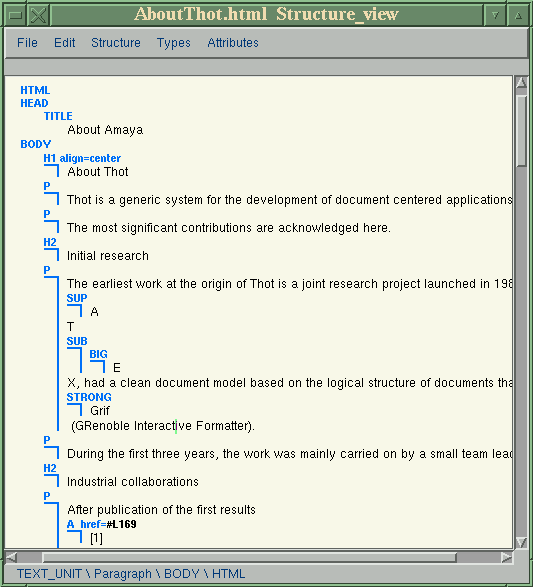Screen dimensions: 533x587
Task: Select the BODY element in structure tree
Action: coord(36,144)
